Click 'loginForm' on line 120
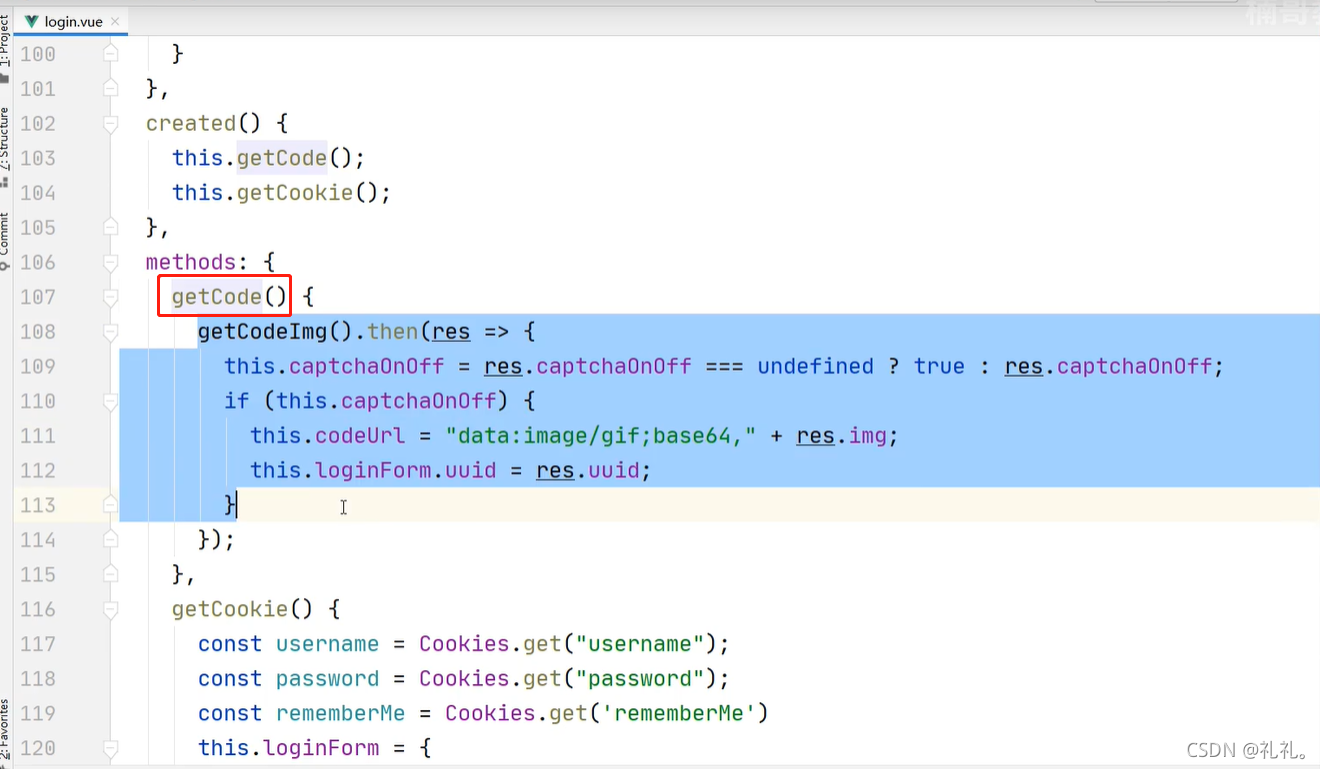 [x=321, y=748]
